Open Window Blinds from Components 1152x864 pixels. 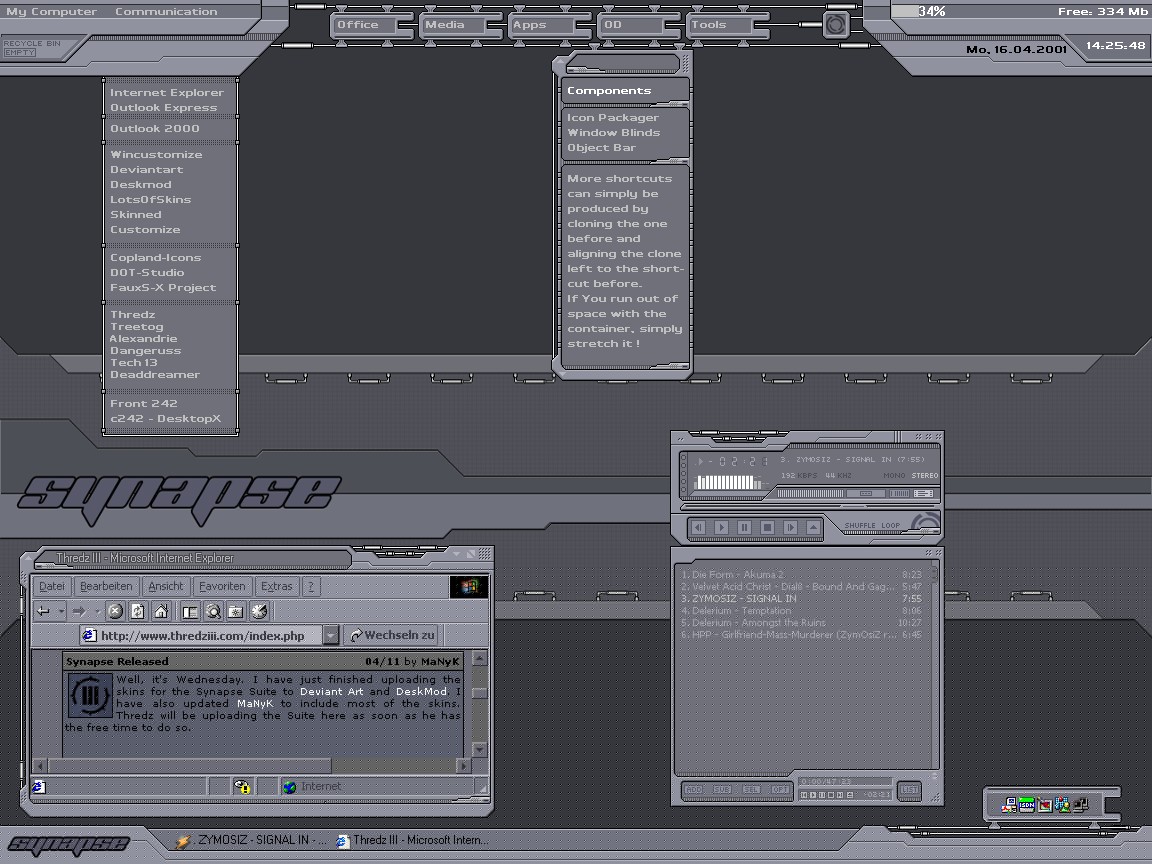tap(613, 133)
